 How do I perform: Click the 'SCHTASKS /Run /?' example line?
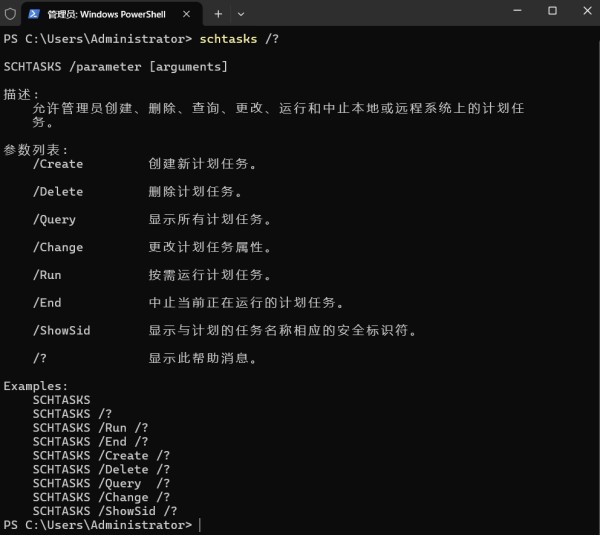(90, 427)
